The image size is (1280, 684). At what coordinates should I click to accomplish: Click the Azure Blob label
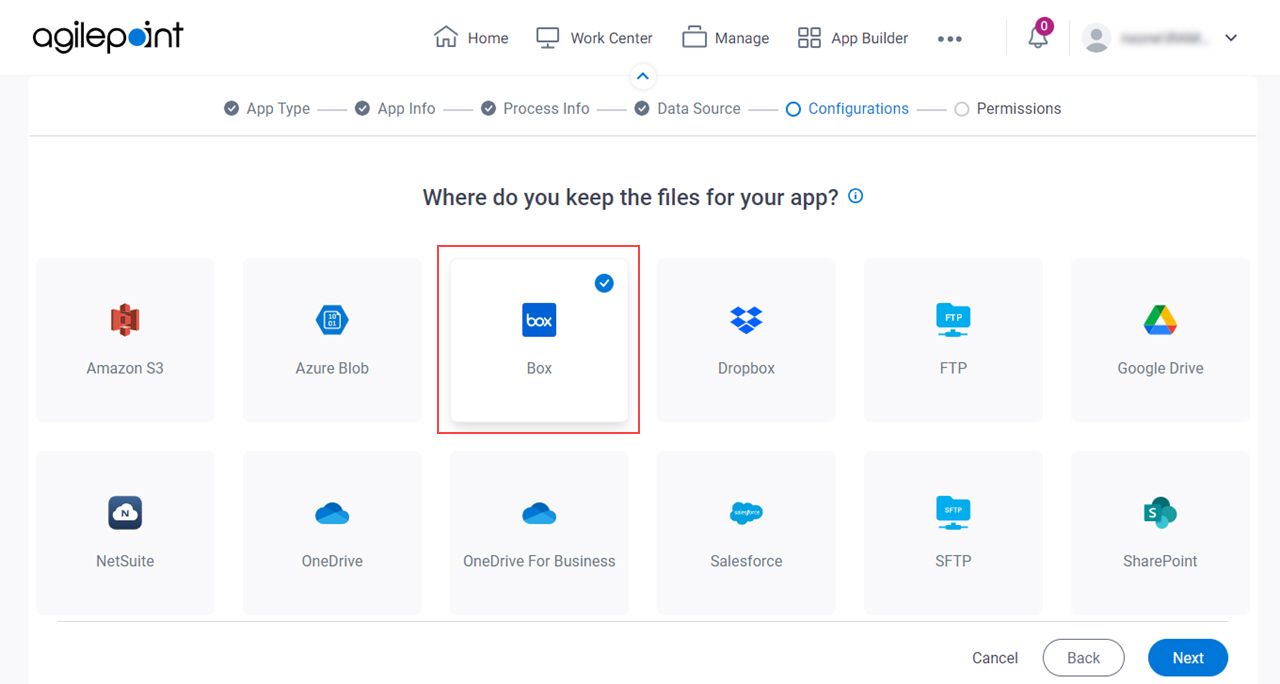click(332, 368)
